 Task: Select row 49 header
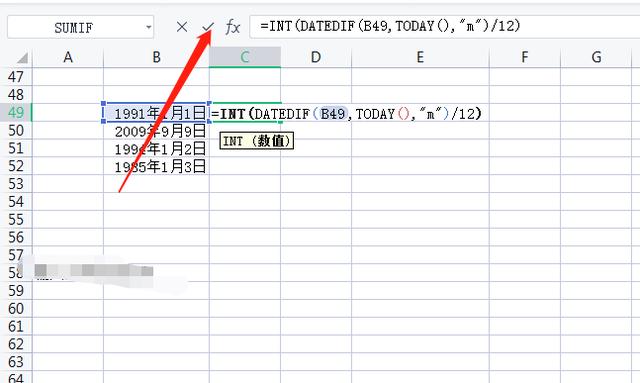16,112
